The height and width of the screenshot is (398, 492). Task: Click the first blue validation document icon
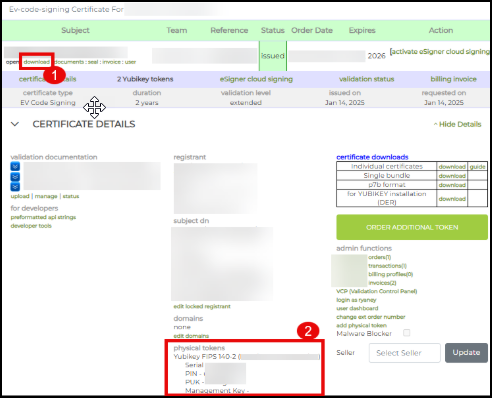point(15,166)
